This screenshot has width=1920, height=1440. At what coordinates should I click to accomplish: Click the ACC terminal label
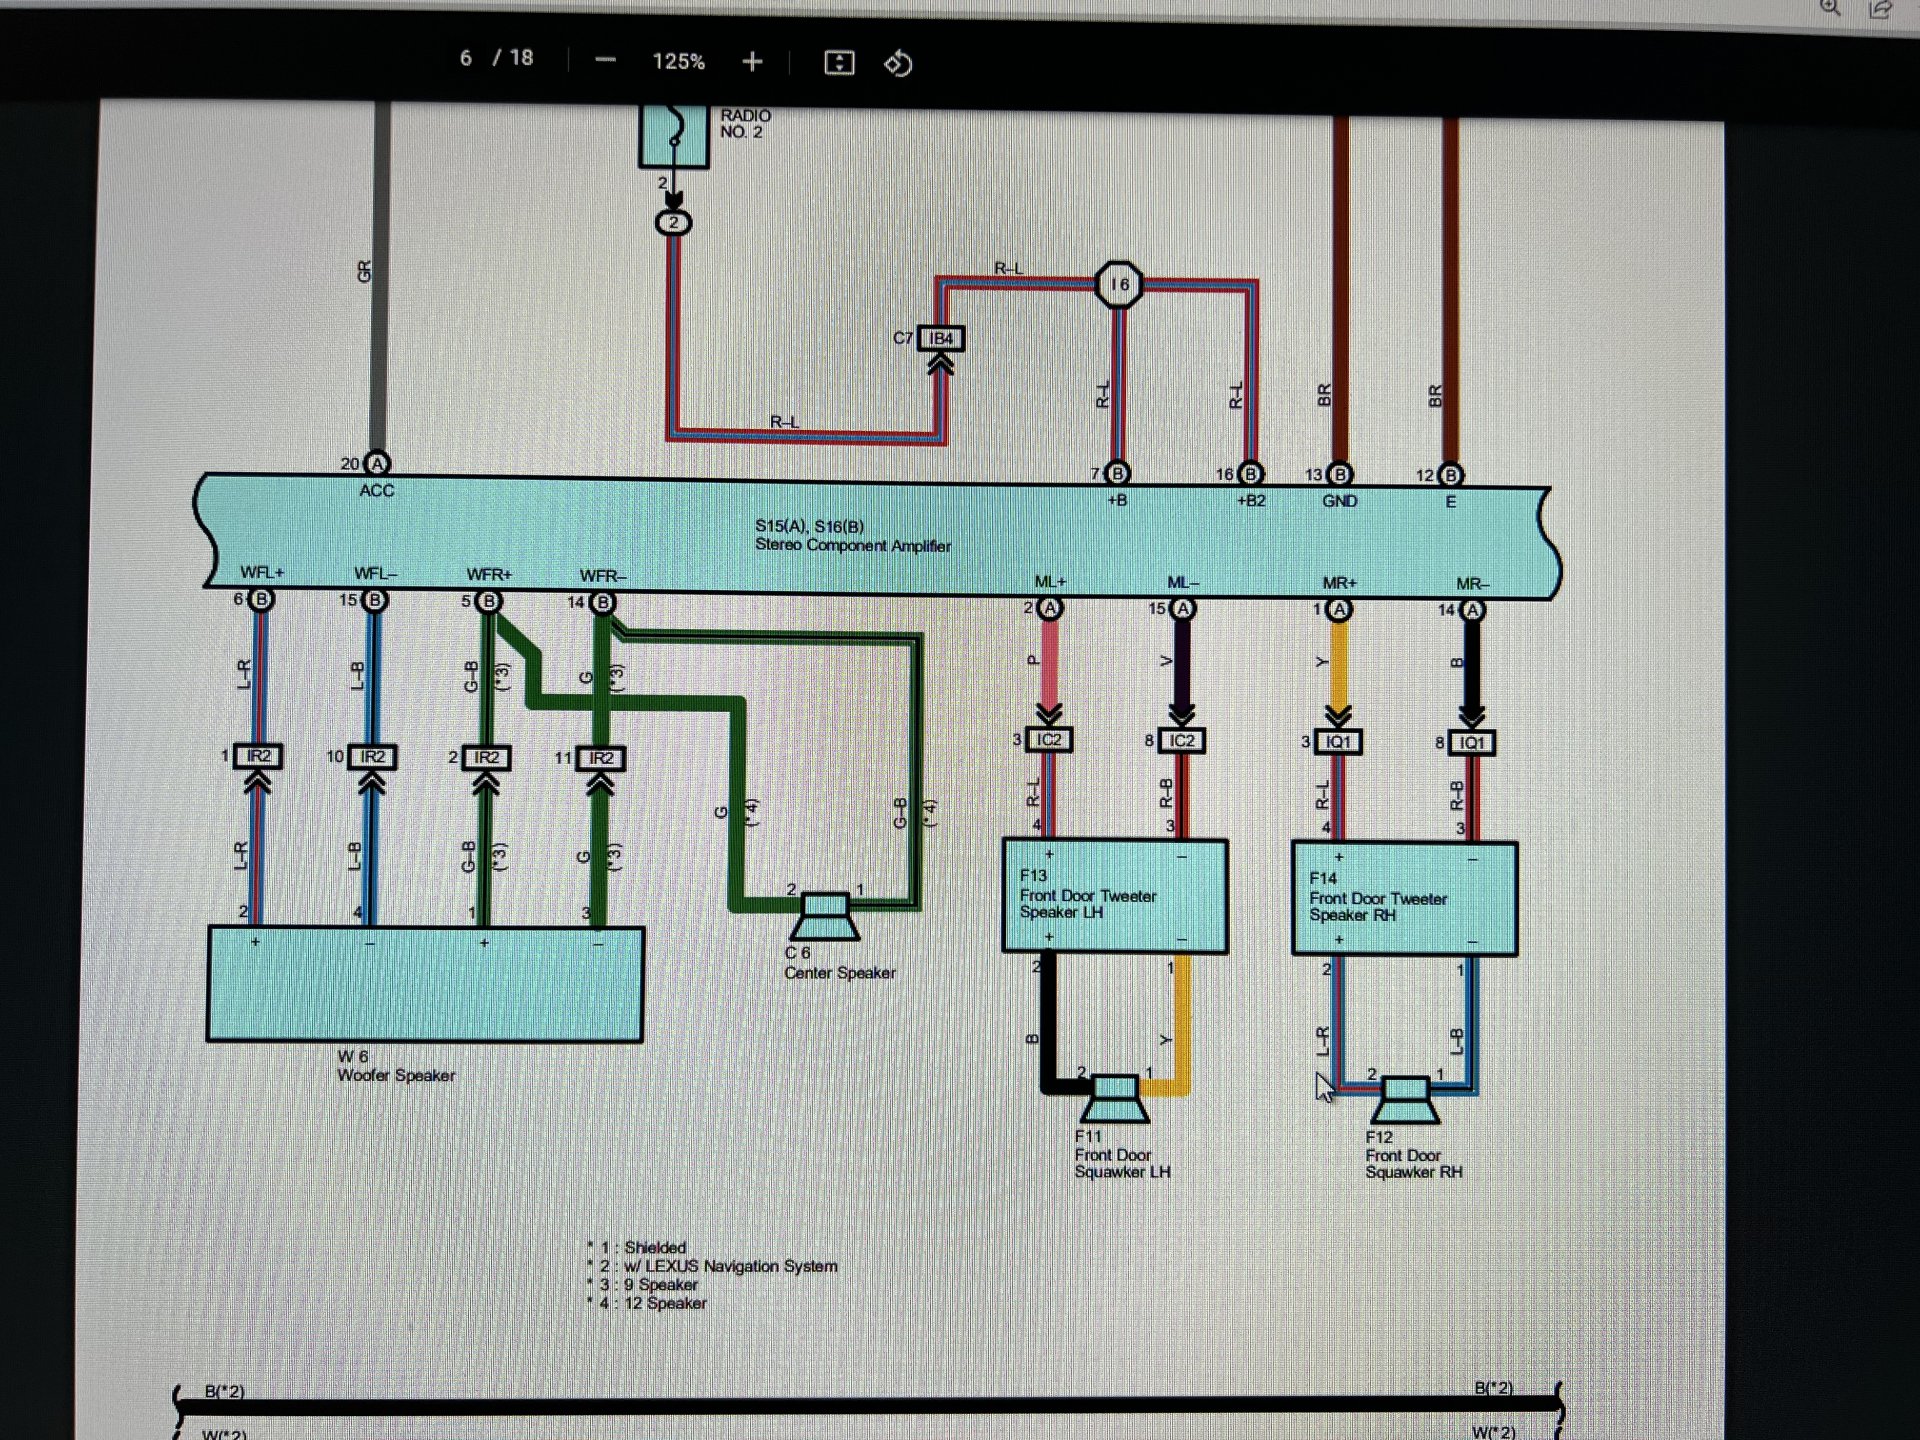click(x=377, y=491)
